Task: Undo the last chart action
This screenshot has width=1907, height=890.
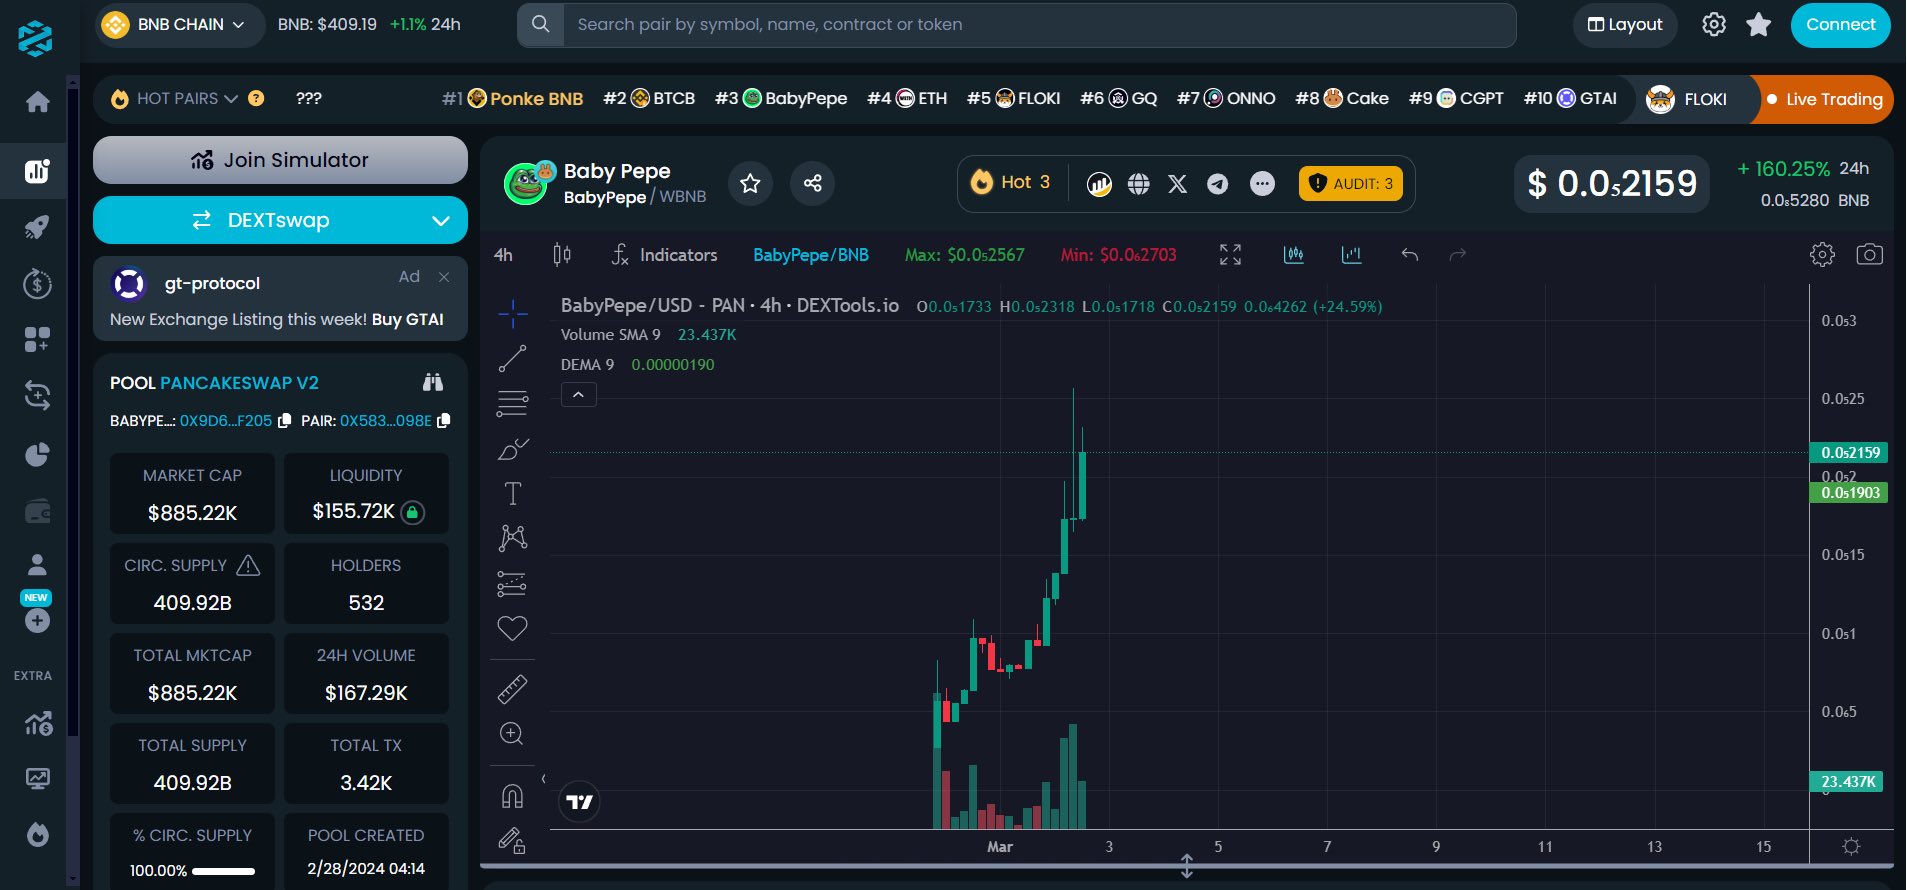Action: tap(1410, 255)
